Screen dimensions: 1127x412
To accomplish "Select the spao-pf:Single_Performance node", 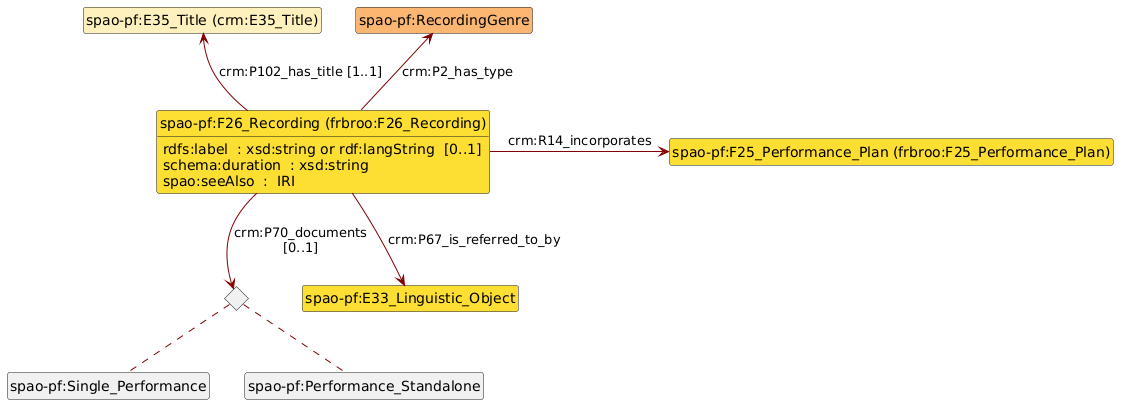I will coord(108,385).
